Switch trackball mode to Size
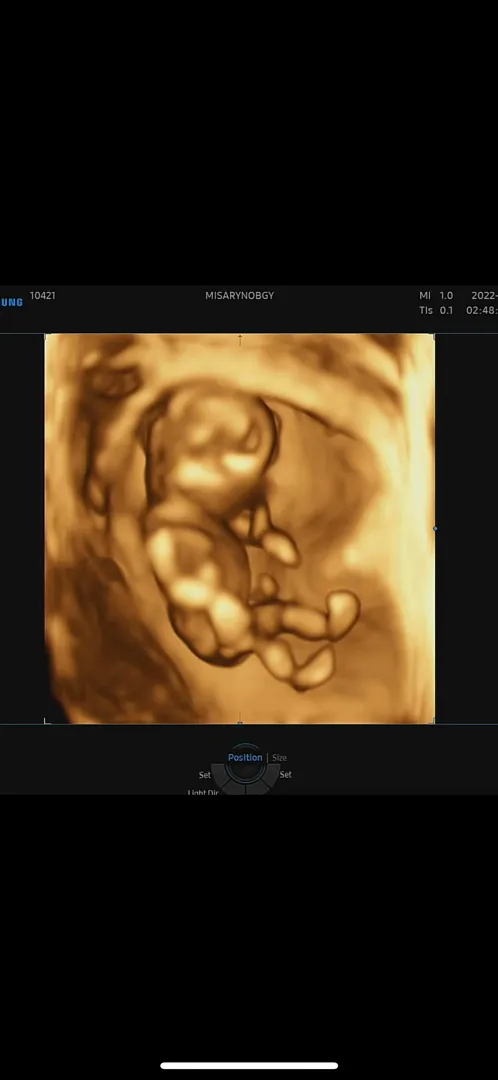Screen dimensions: 498x1080 tap(279, 758)
